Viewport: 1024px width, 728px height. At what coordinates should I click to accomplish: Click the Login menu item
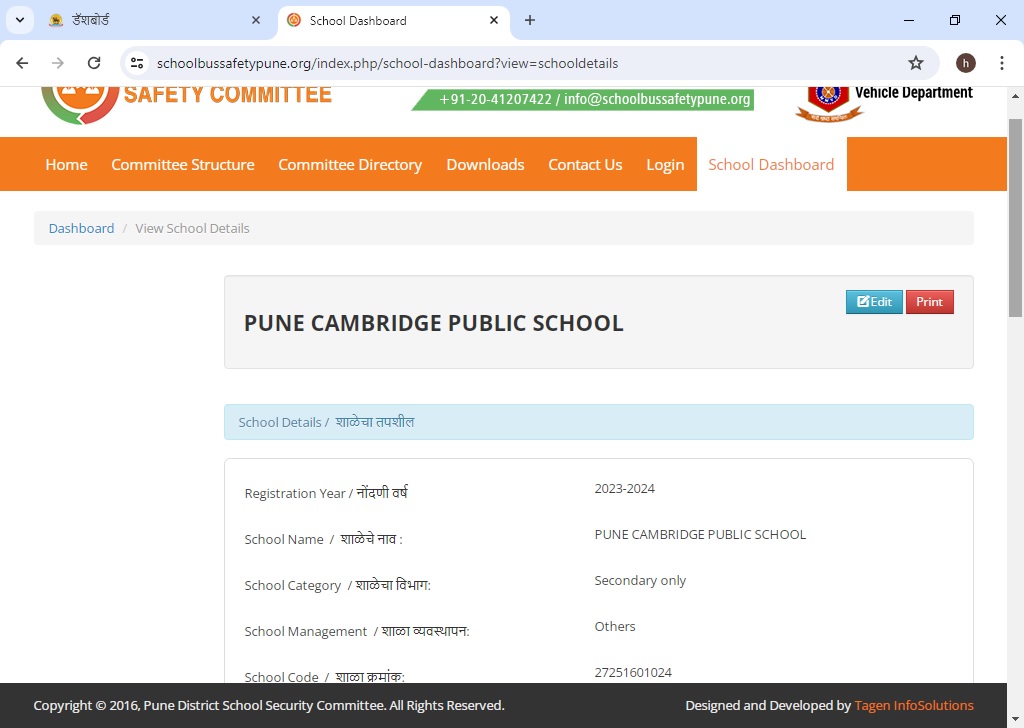tap(665, 165)
